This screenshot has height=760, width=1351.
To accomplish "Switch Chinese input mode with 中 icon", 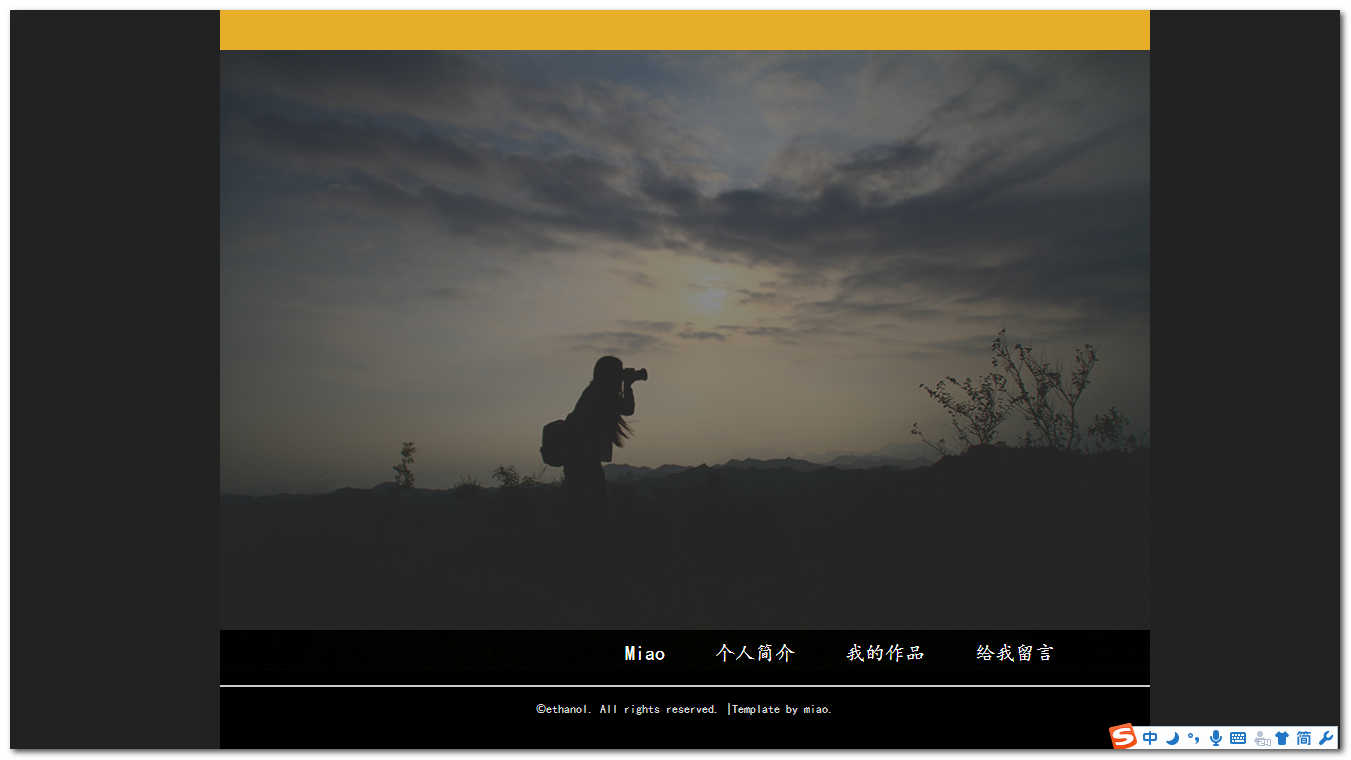I will click(x=1150, y=738).
